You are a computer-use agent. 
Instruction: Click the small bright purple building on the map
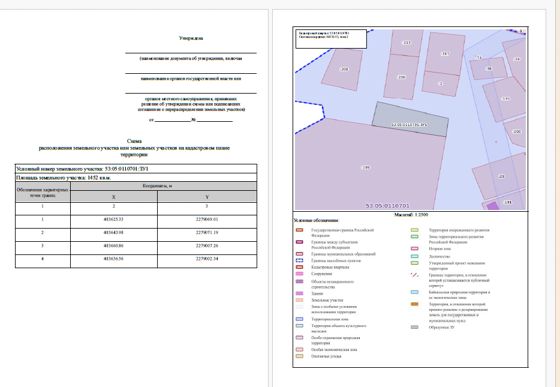pyautogui.click(x=493, y=206)
